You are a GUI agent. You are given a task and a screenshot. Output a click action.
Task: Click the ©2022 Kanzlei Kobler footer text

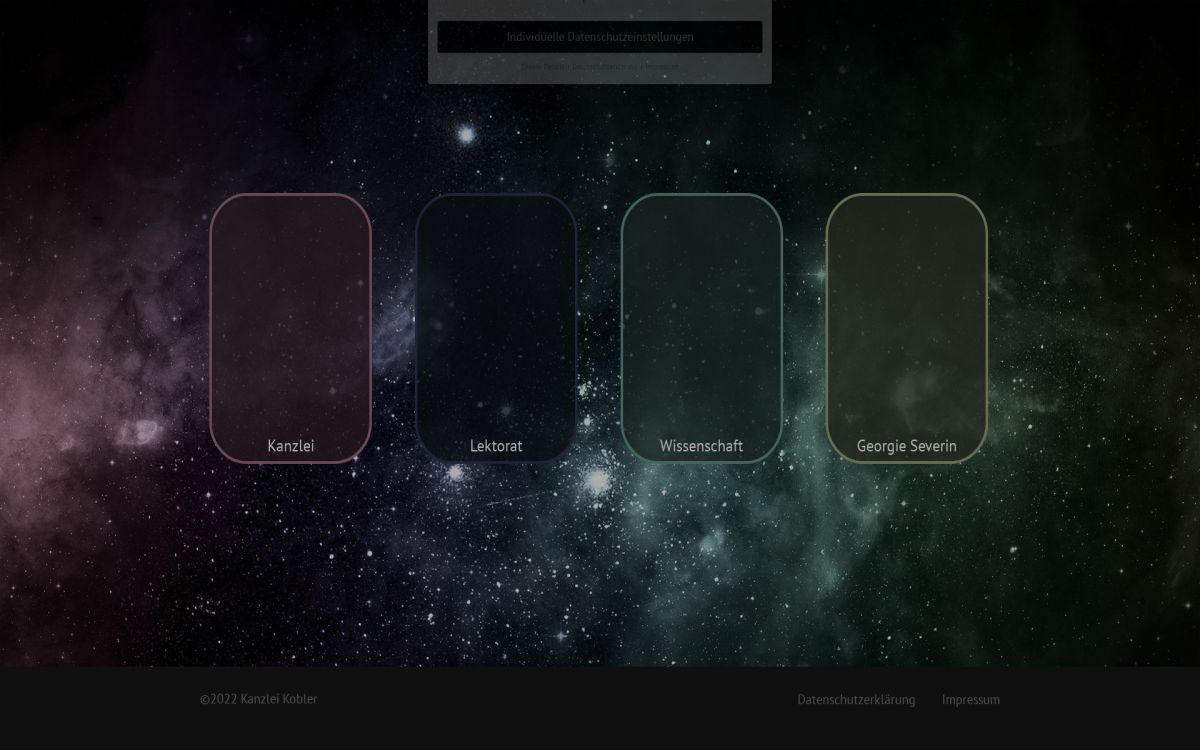click(x=258, y=700)
